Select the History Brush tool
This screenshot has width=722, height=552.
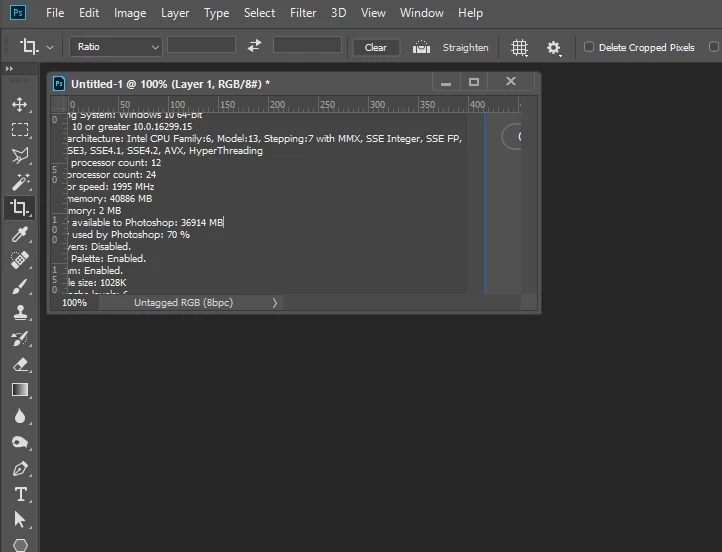(20, 338)
